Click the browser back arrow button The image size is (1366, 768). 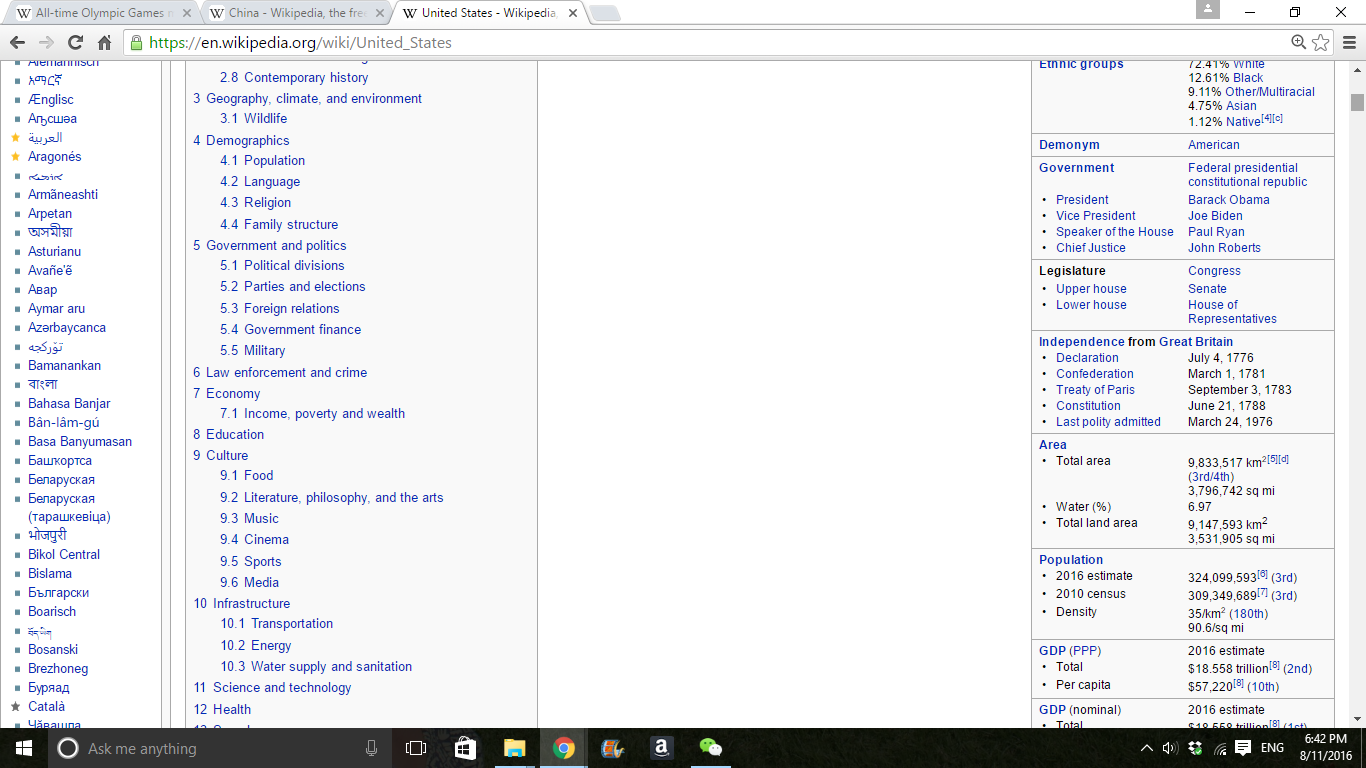pos(17,43)
